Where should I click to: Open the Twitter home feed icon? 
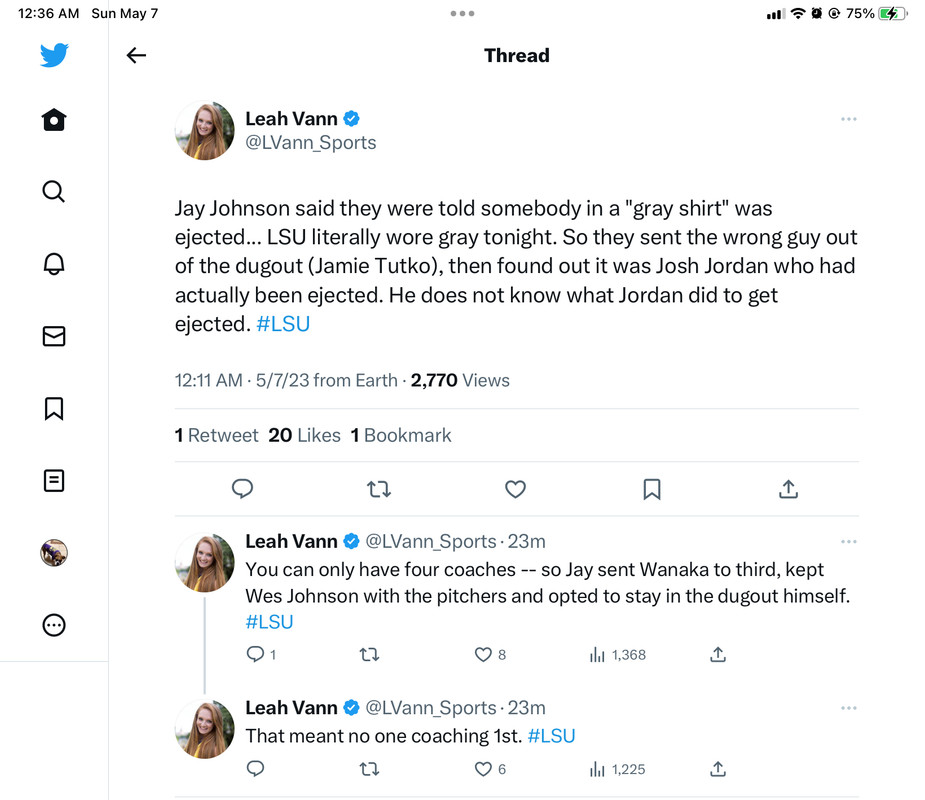54,120
